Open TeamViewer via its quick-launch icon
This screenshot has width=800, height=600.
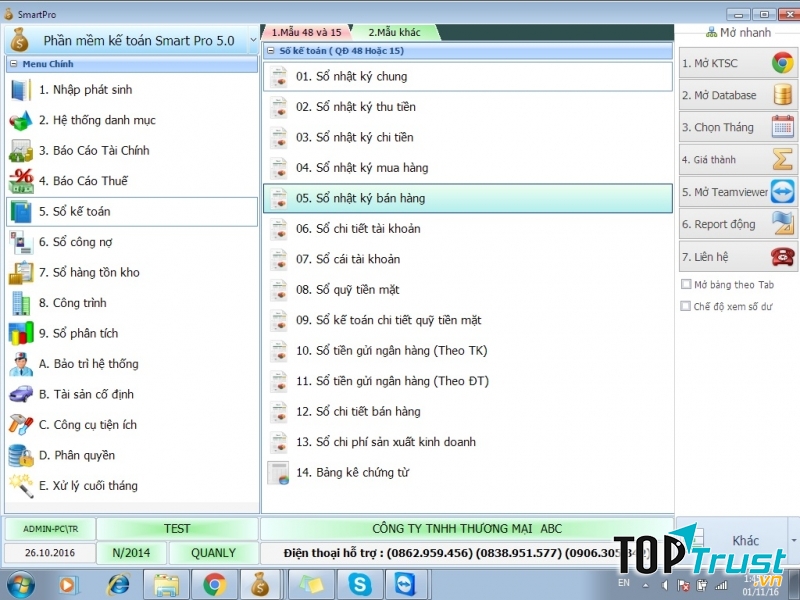[783, 192]
